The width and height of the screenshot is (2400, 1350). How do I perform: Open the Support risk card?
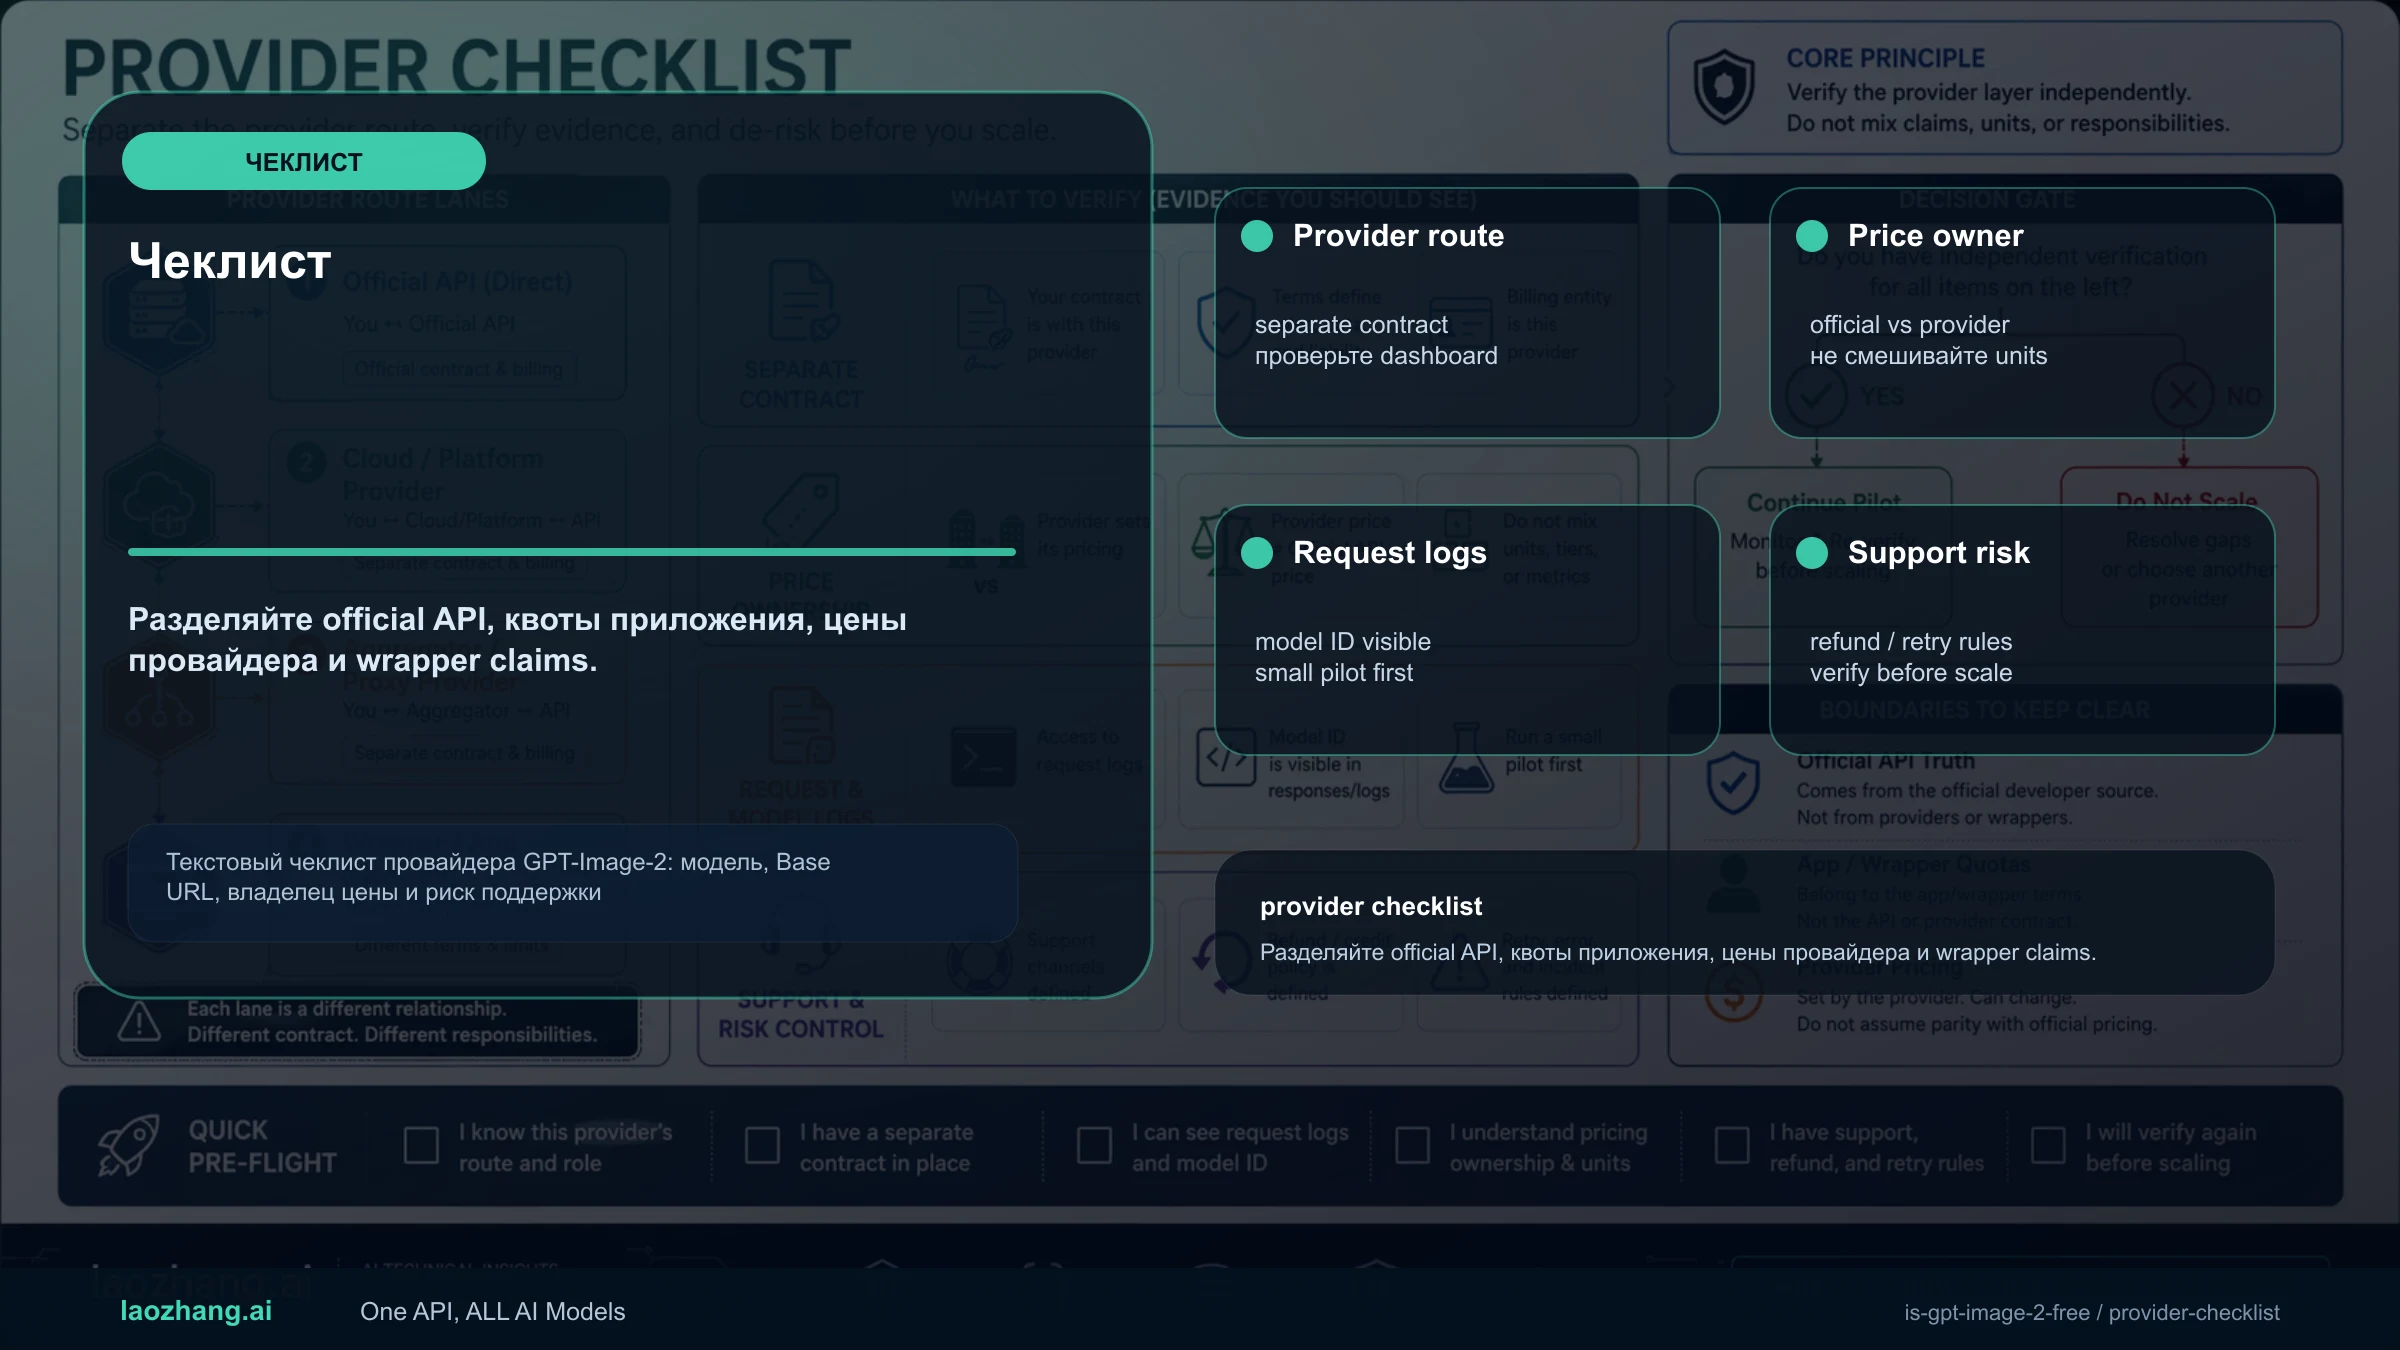click(x=2022, y=630)
